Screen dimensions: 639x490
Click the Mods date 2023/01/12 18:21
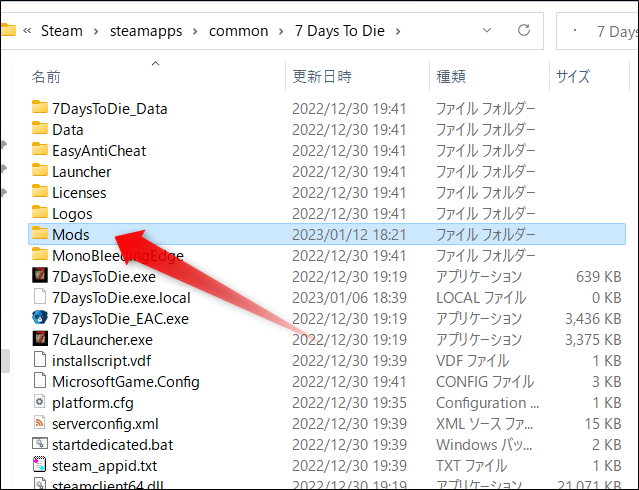pyautogui.click(x=349, y=235)
